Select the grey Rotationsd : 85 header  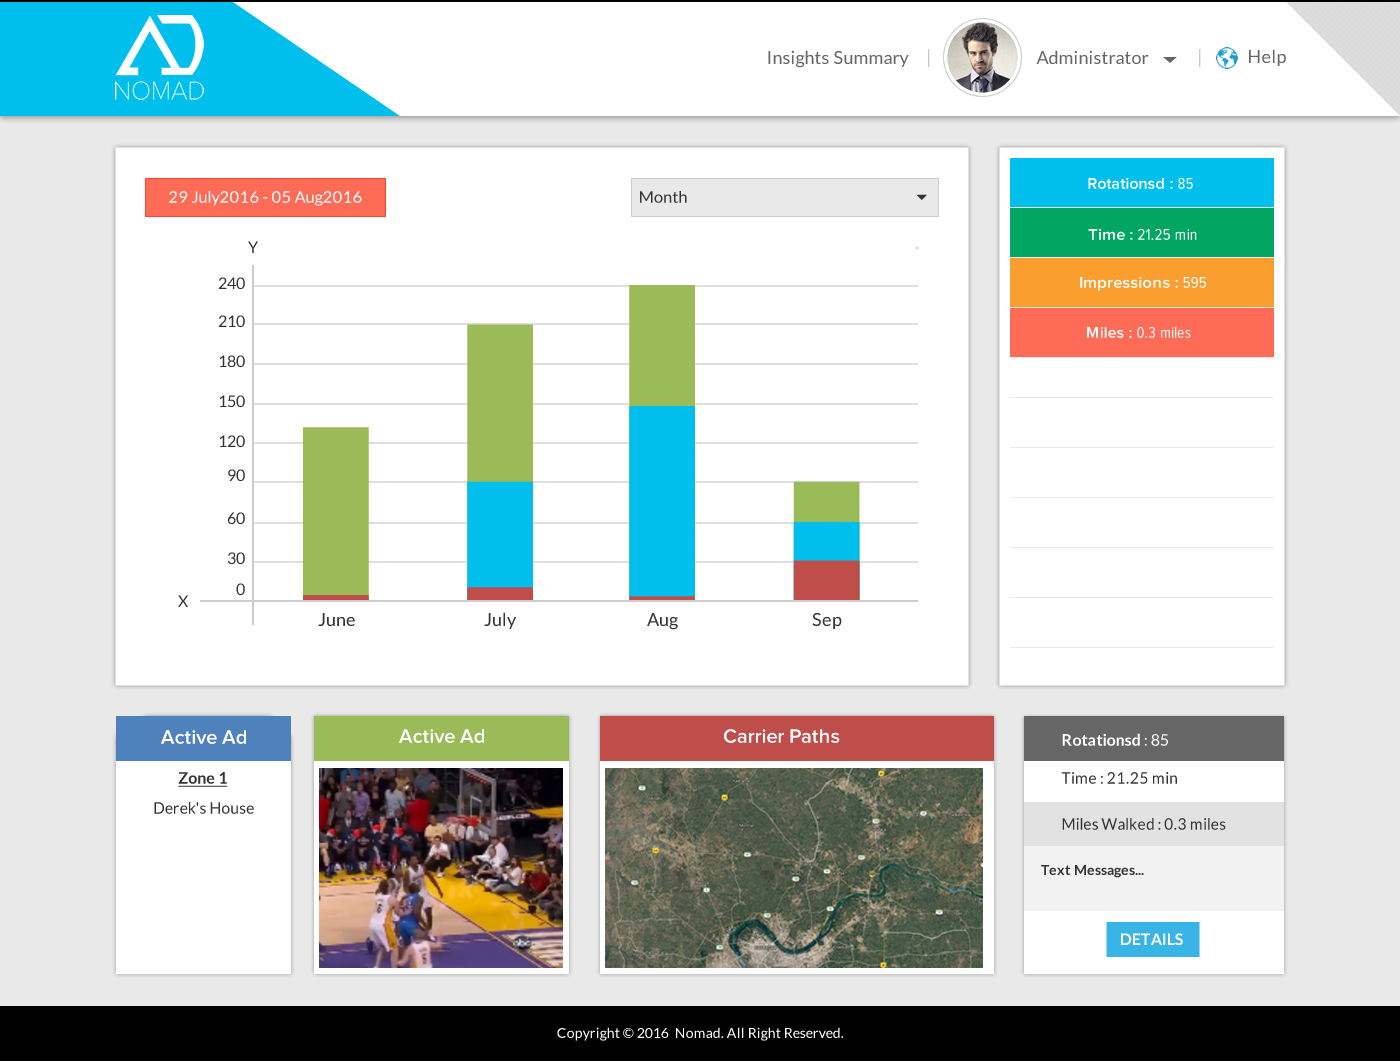(x=1154, y=739)
